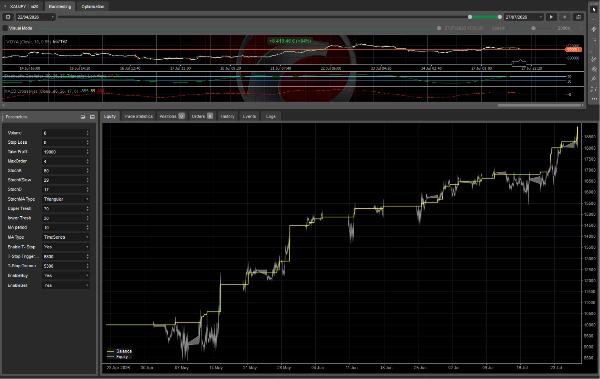Open the EnableSell dropdown
The image size is (600, 379).
pyautogui.click(x=66, y=286)
